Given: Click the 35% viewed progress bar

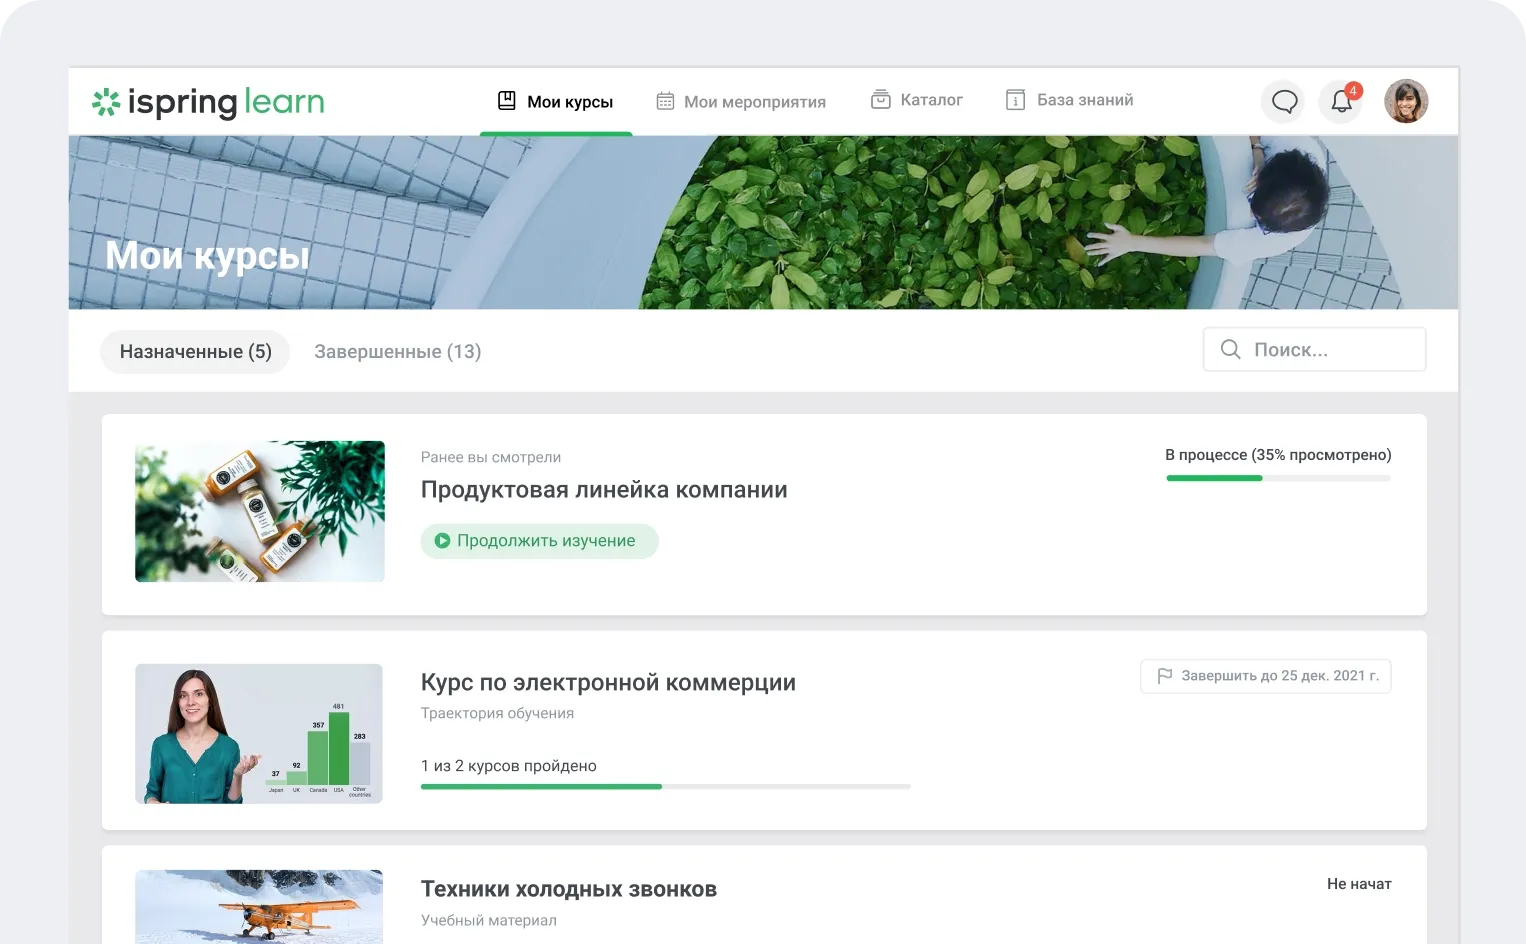Looking at the screenshot, I should pyautogui.click(x=1278, y=478).
